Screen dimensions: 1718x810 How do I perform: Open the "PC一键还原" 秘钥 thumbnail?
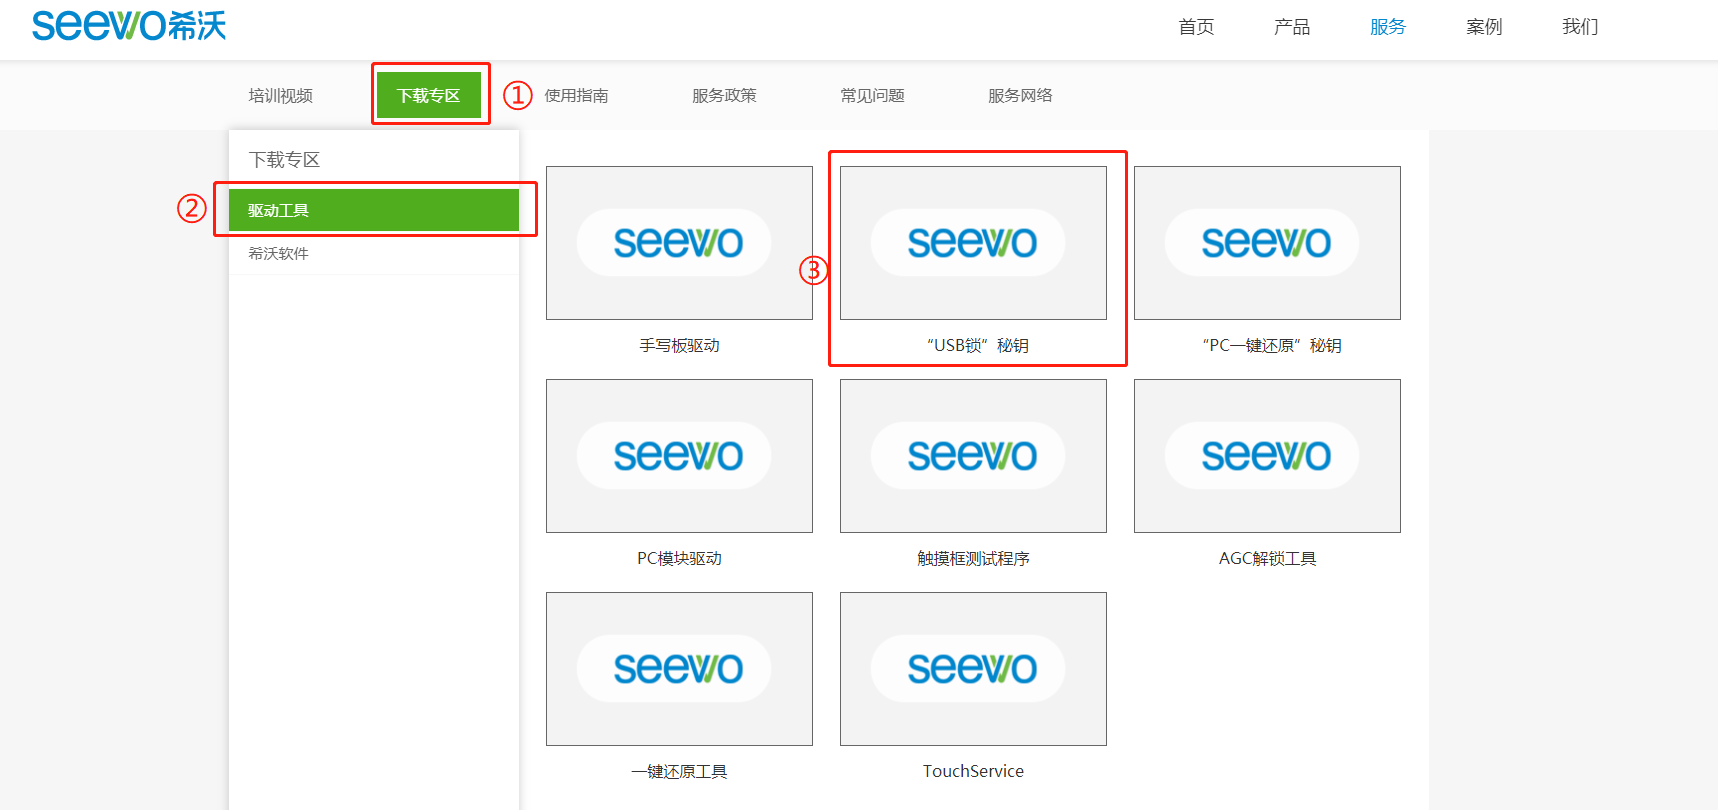point(1267,243)
